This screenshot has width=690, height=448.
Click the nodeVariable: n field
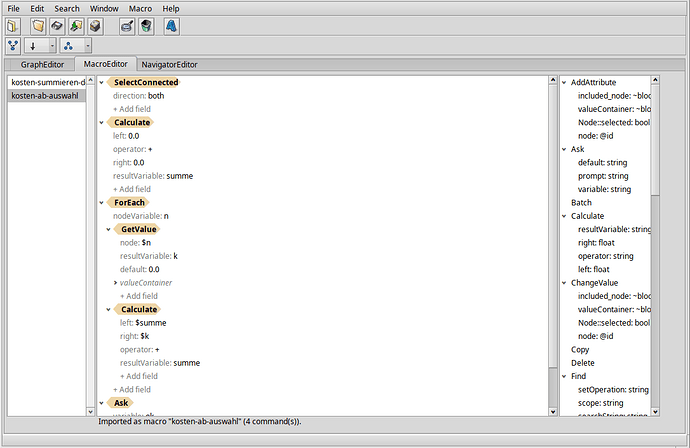[141, 216]
